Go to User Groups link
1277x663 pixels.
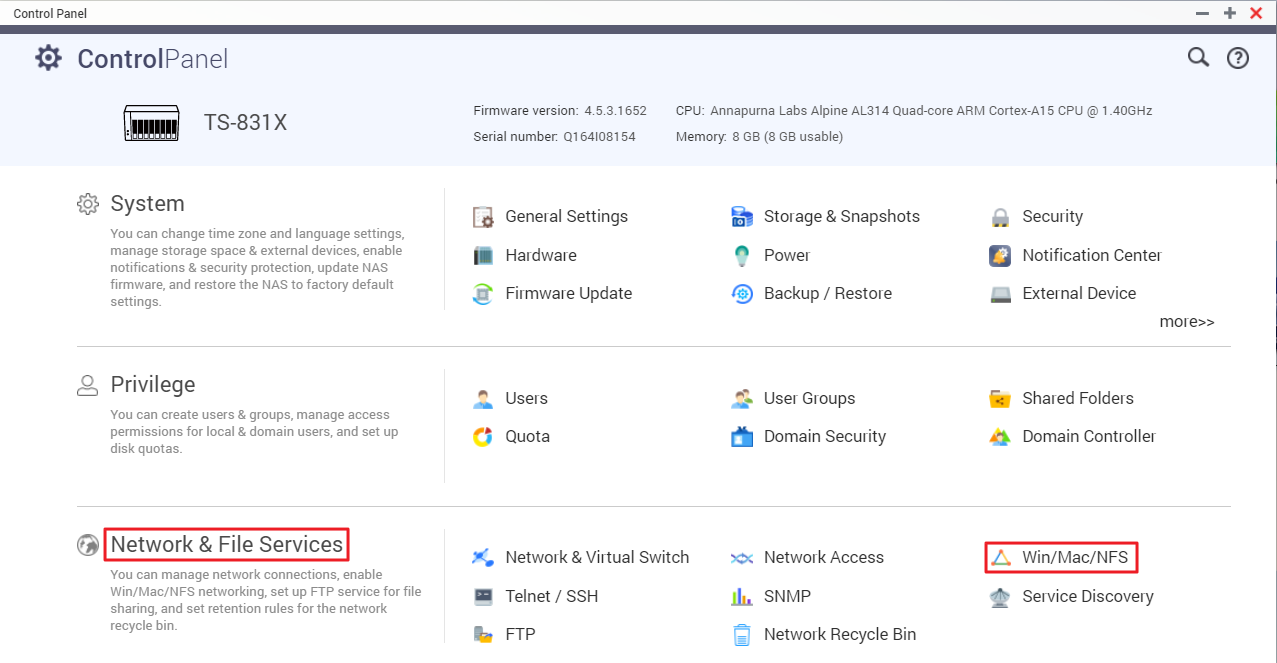[810, 399]
